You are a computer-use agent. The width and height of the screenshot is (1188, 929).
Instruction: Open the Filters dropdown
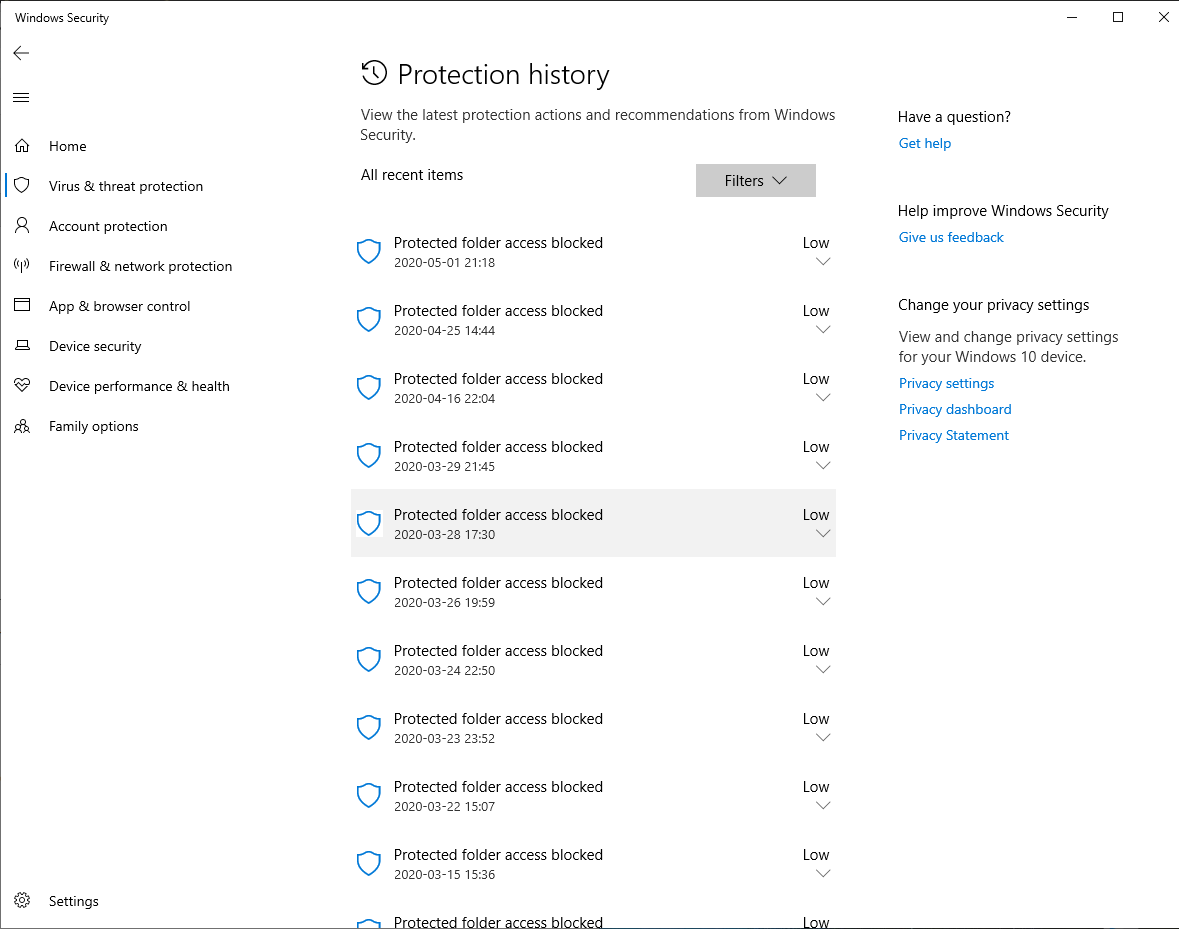756,181
